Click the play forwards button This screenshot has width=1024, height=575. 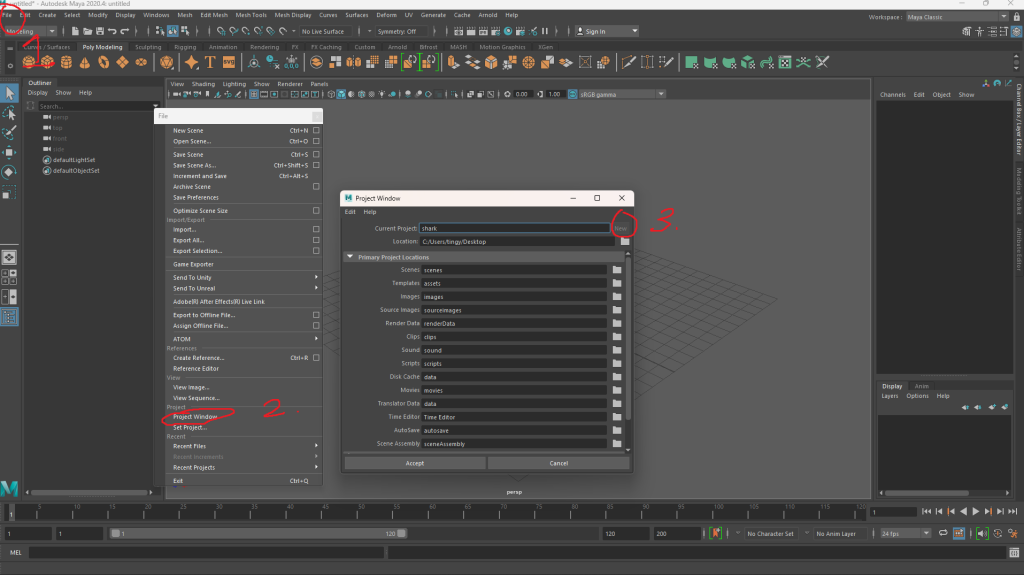976,512
